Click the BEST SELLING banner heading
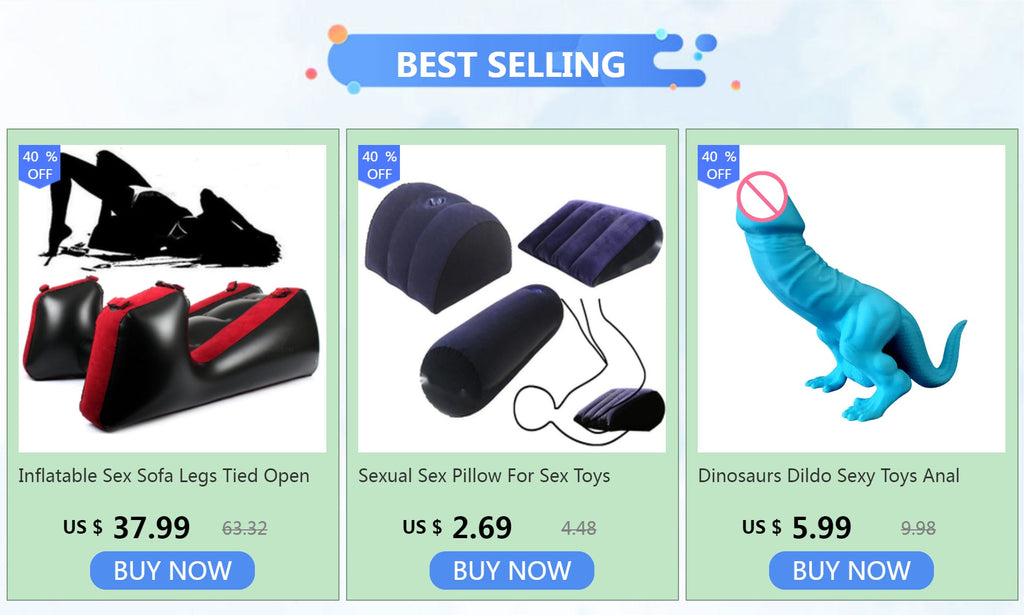This screenshot has width=1024, height=615. pyautogui.click(x=511, y=64)
